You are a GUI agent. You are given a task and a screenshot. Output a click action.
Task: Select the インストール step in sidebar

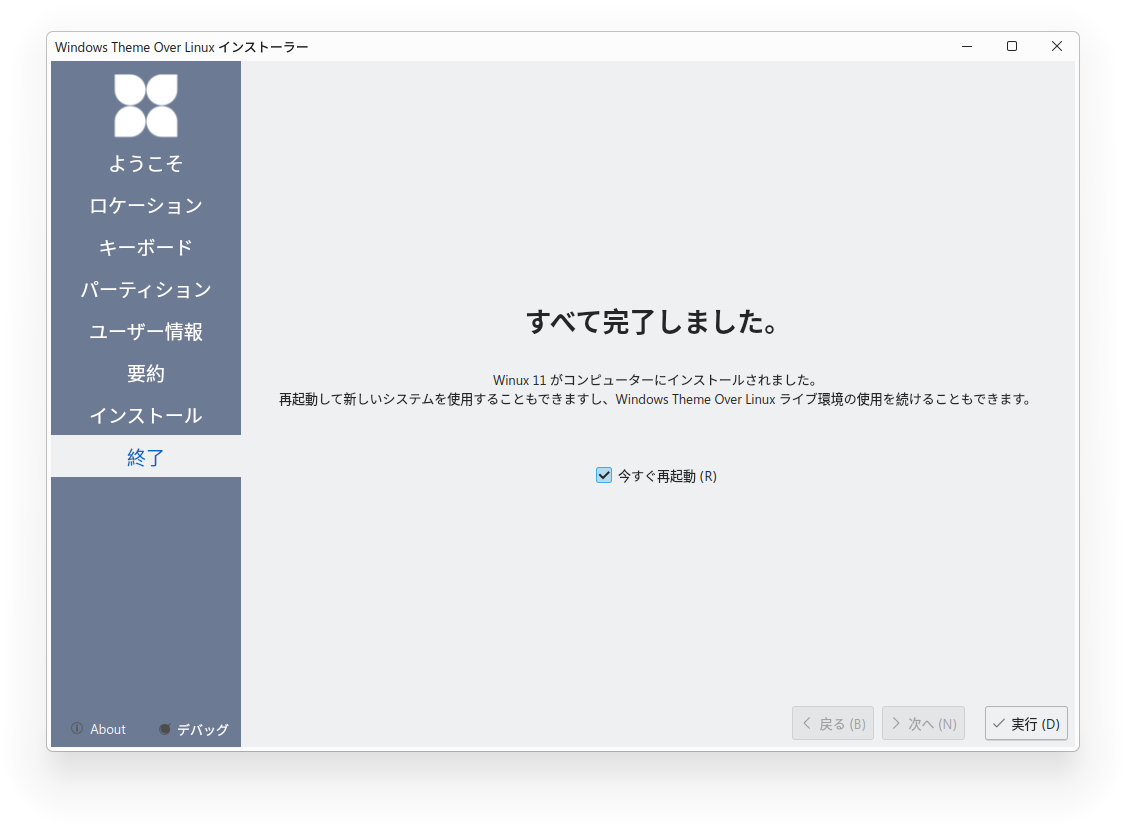click(146, 416)
